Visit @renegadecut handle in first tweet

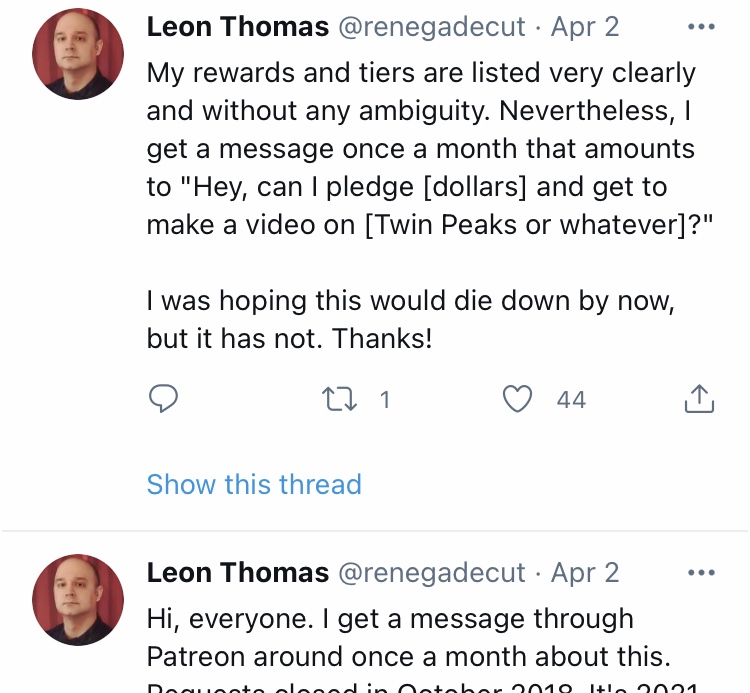click(x=432, y=27)
